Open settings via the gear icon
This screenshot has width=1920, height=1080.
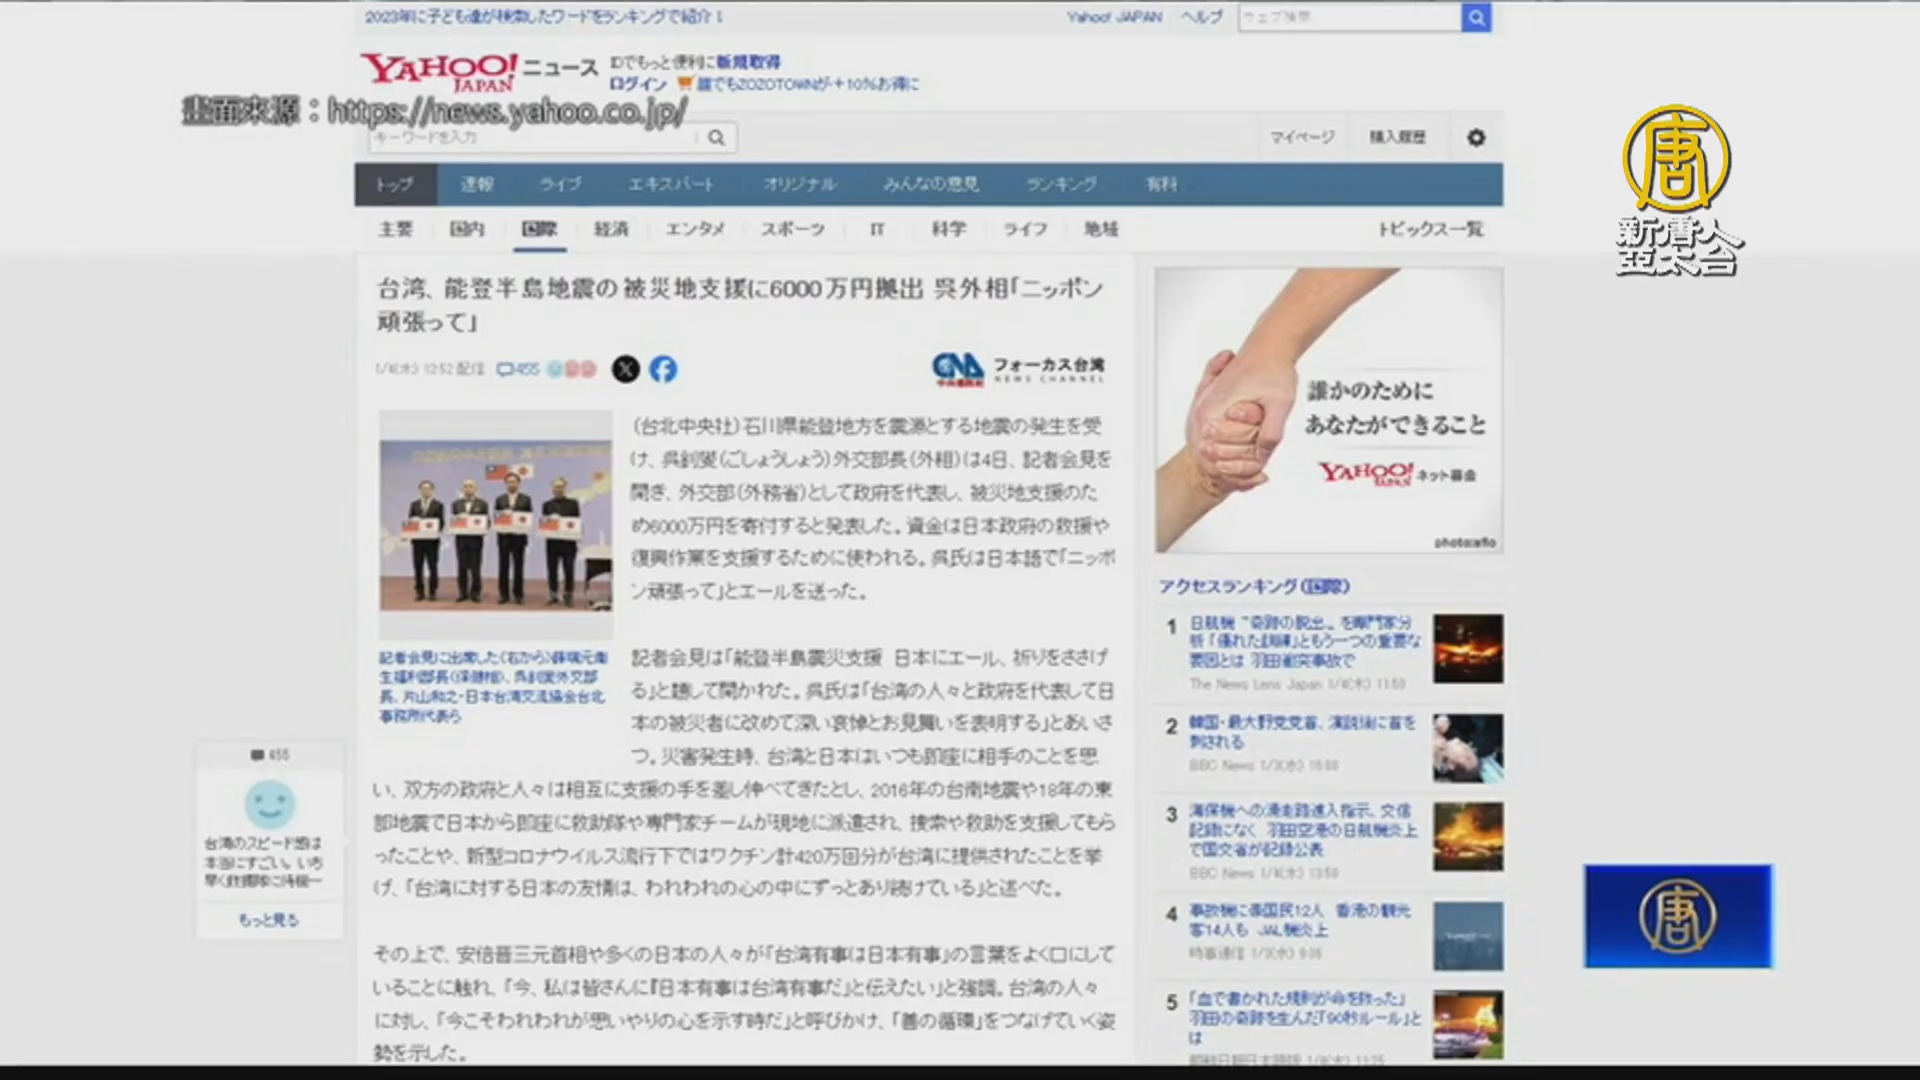(x=1476, y=138)
